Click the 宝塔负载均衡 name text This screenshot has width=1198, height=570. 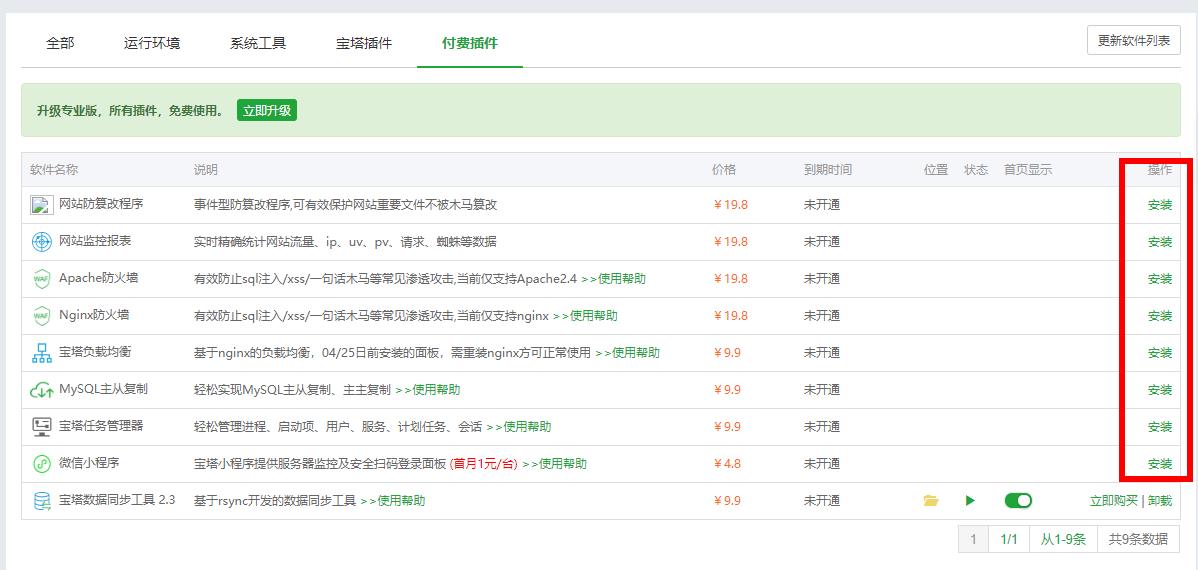pyautogui.click(x=95, y=352)
